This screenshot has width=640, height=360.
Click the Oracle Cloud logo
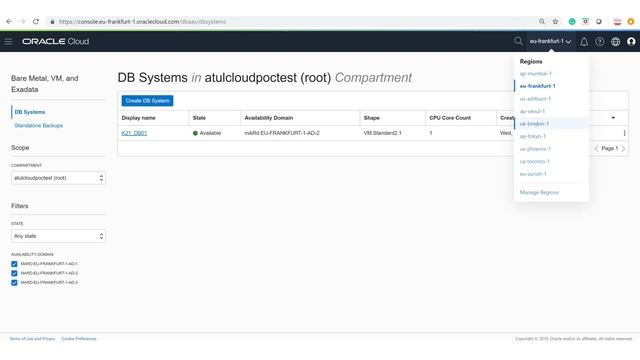pyautogui.click(x=56, y=42)
